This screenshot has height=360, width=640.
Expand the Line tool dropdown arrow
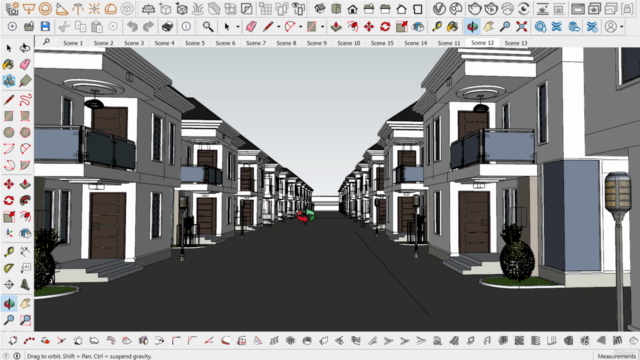(x=278, y=27)
